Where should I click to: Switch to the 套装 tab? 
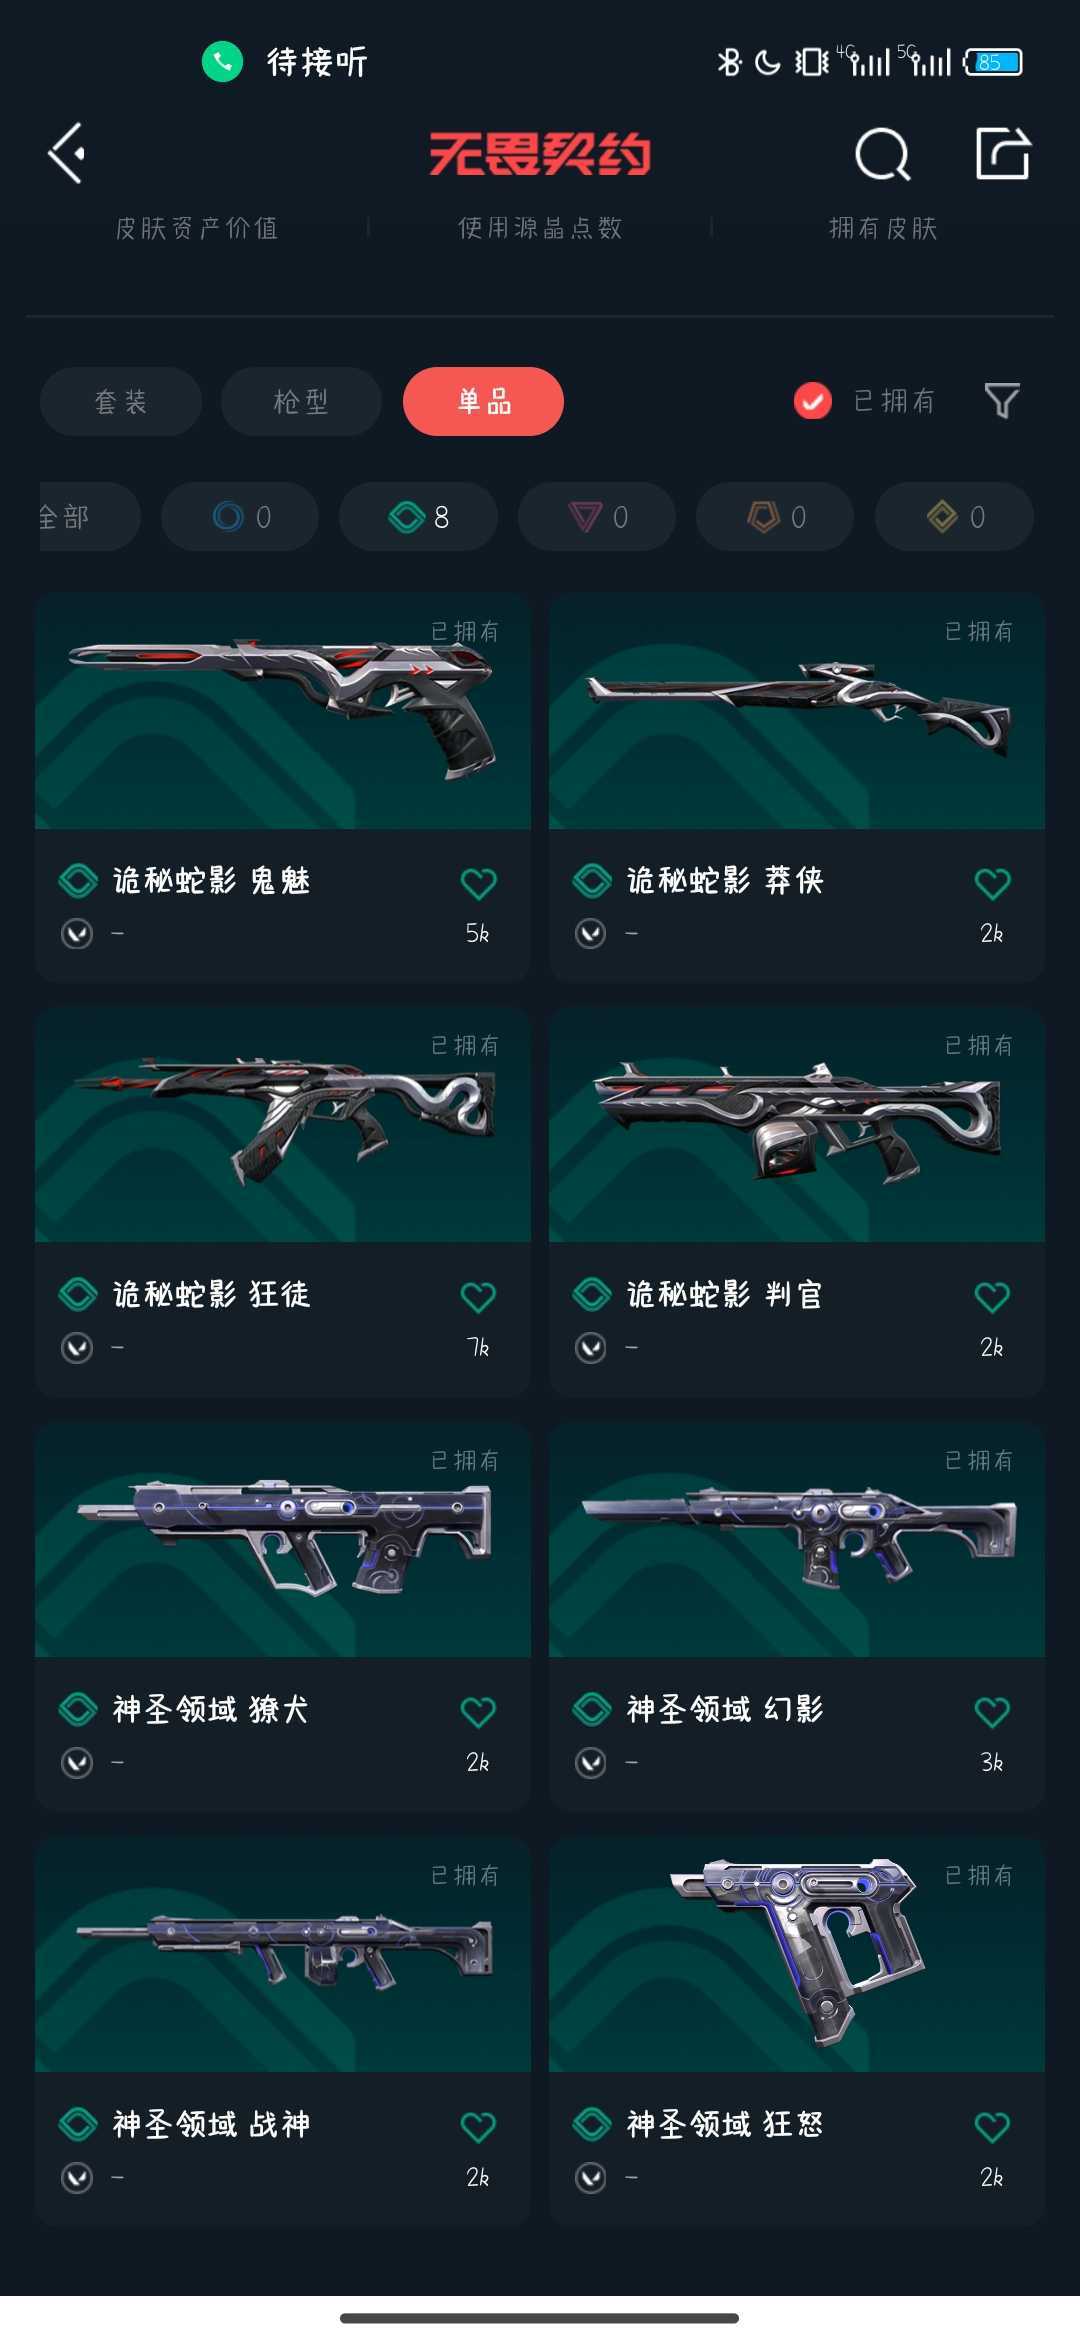[x=121, y=401]
